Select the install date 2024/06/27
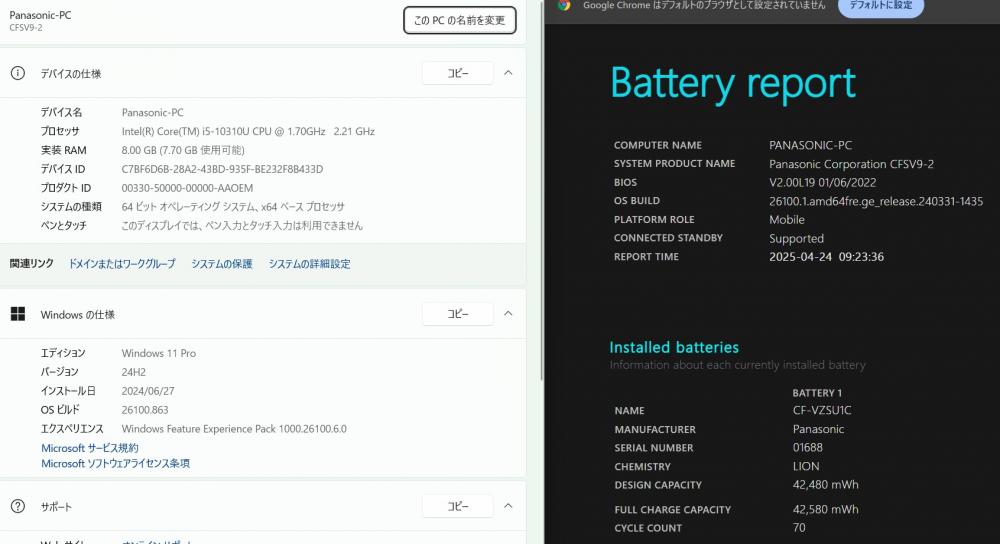Screen dimensions: 1000x544 click(147, 391)
